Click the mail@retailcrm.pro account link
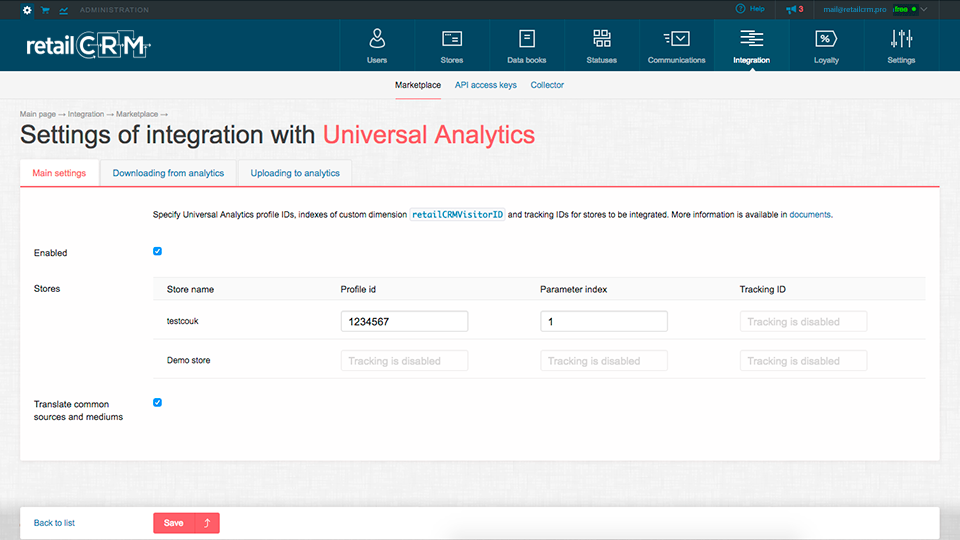Image resolution: width=960 pixels, height=540 pixels. (855, 9)
